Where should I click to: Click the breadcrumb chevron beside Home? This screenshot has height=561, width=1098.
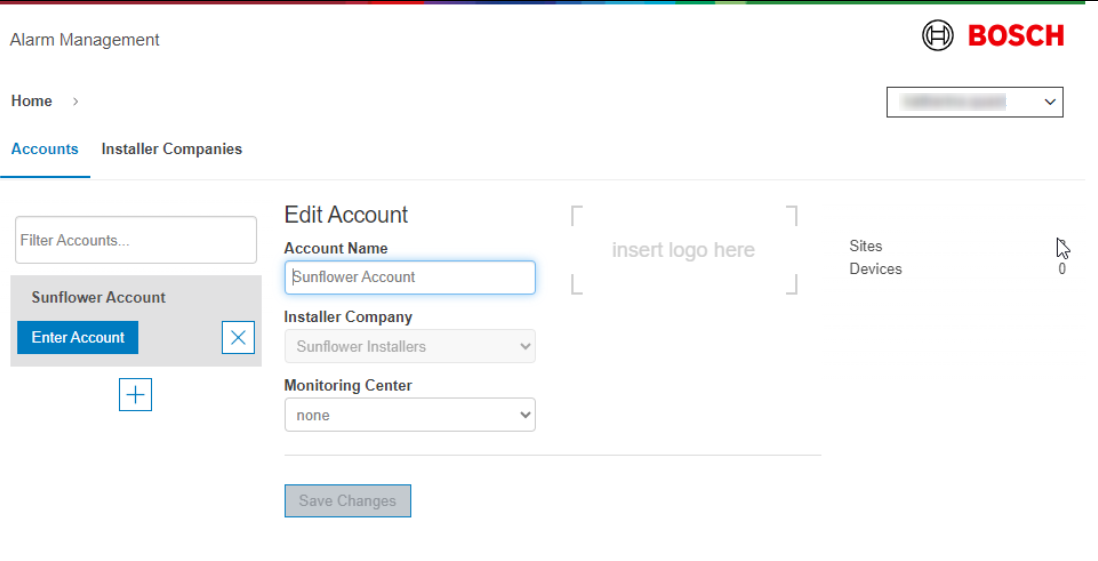[x=76, y=101]
